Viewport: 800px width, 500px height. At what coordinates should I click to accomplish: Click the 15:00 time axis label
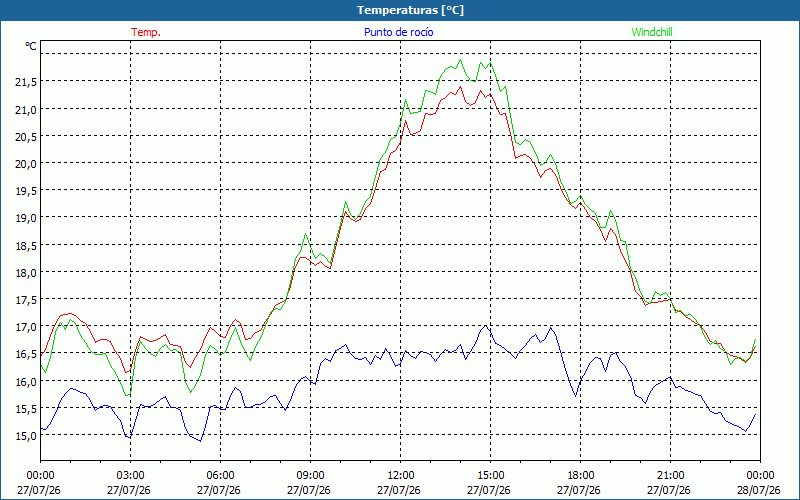point(490,476)
